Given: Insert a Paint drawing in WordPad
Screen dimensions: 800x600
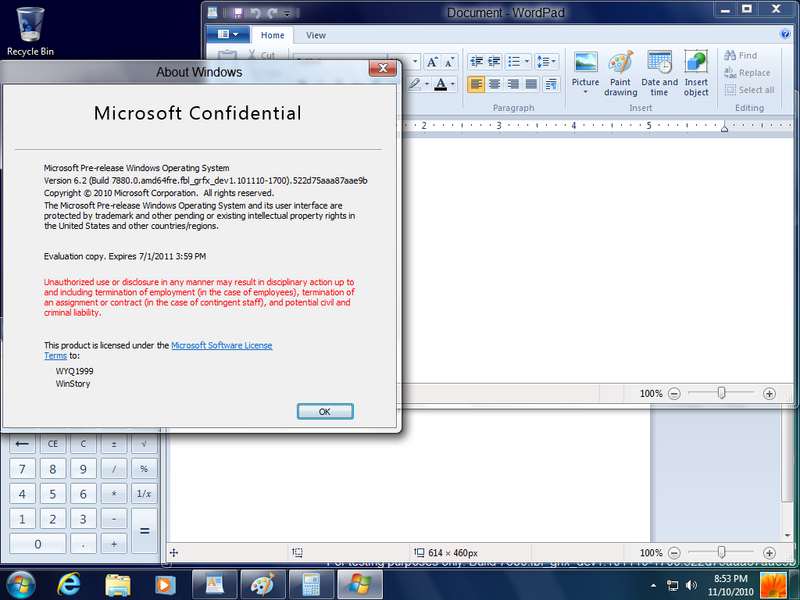Looking at the screenshot, I should click(x=620, y=73).
